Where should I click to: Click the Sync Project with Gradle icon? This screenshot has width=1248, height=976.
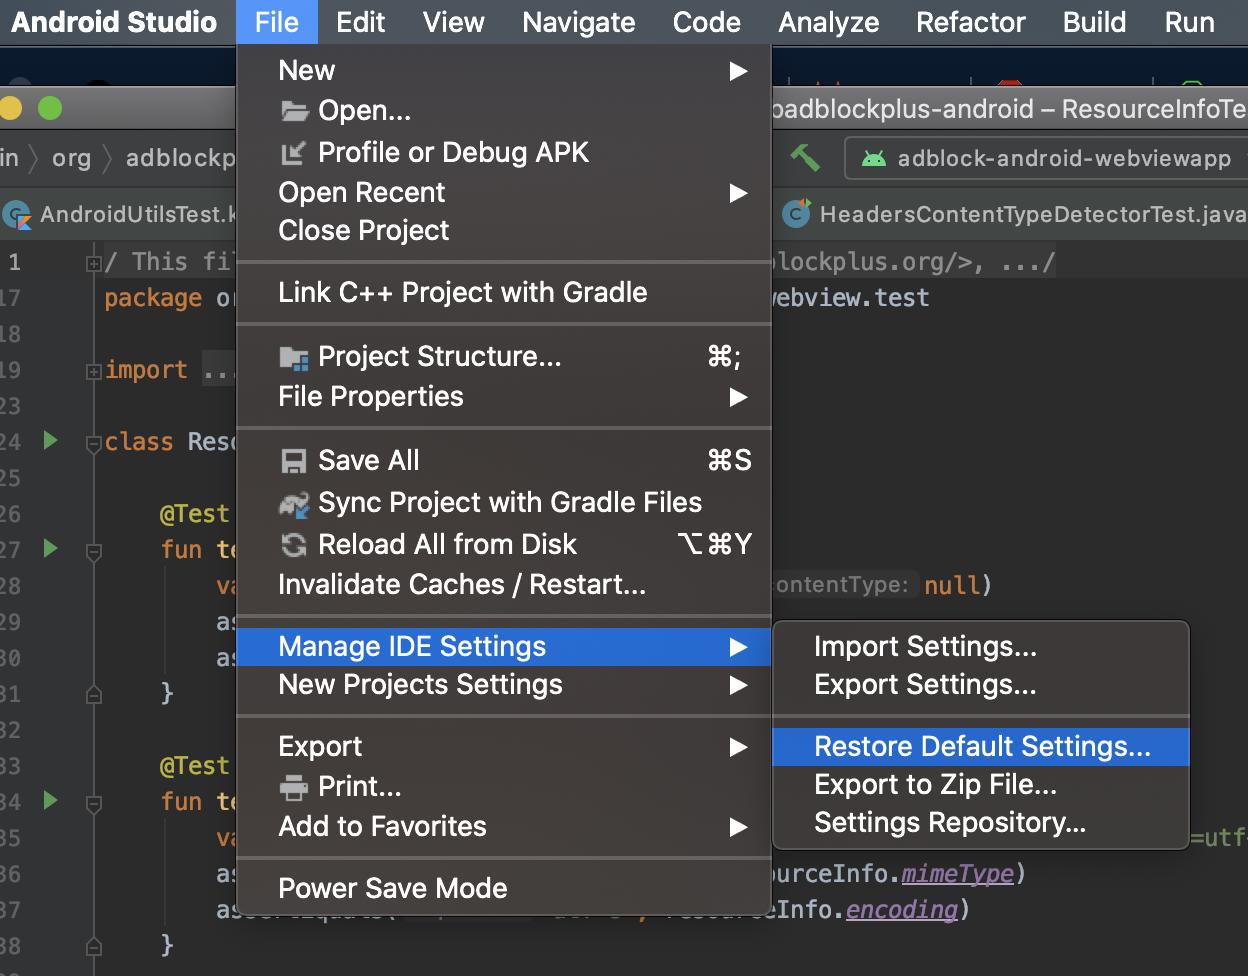click(x=294, y=503)
